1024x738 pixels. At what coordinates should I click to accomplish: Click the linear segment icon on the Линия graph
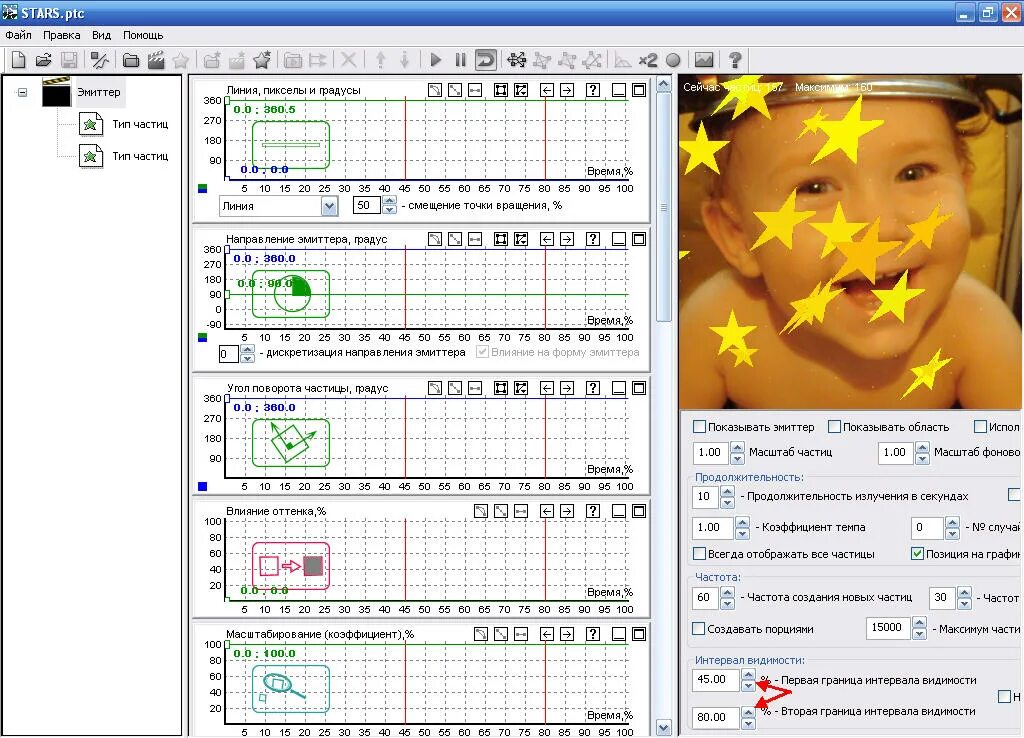pos(455,90)
